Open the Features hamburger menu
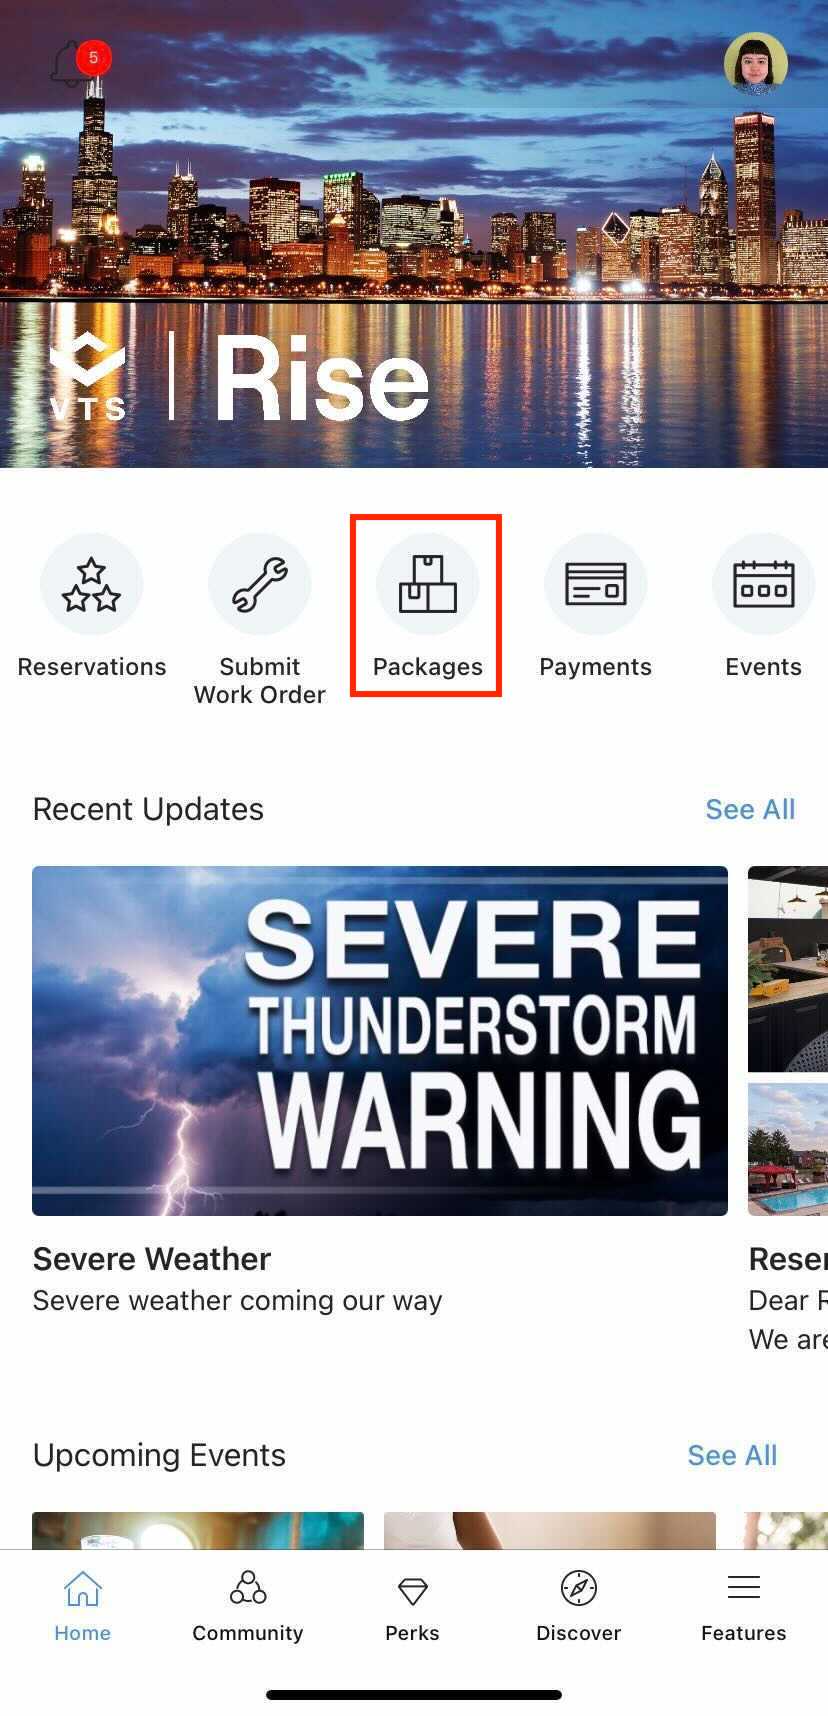 click(744, 1607)
